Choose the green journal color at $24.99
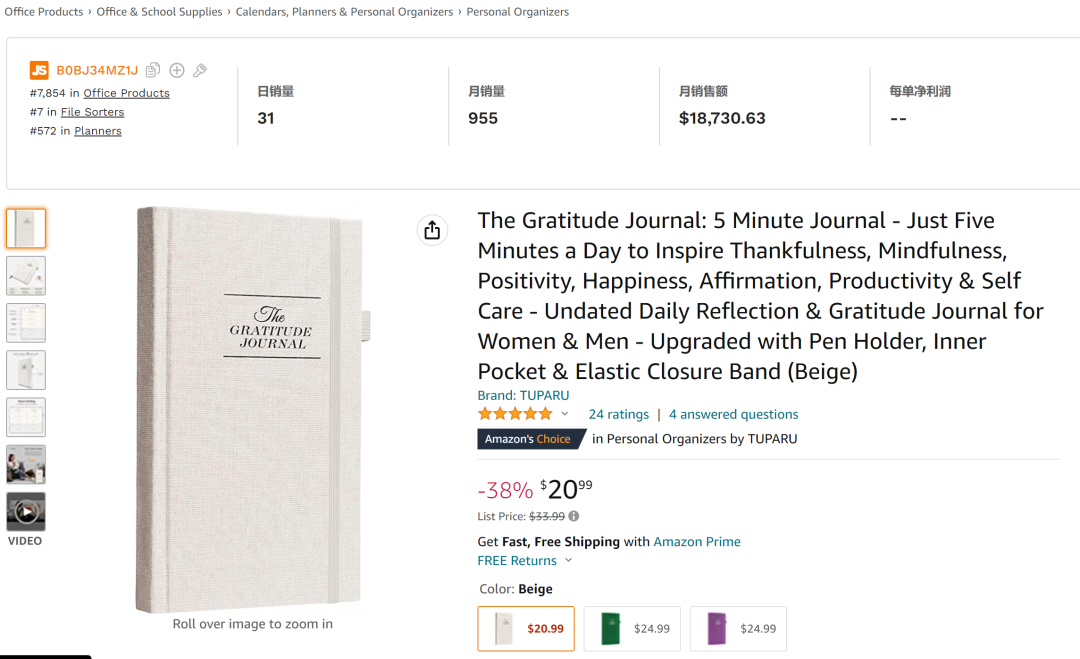 (x=632, y=628)
